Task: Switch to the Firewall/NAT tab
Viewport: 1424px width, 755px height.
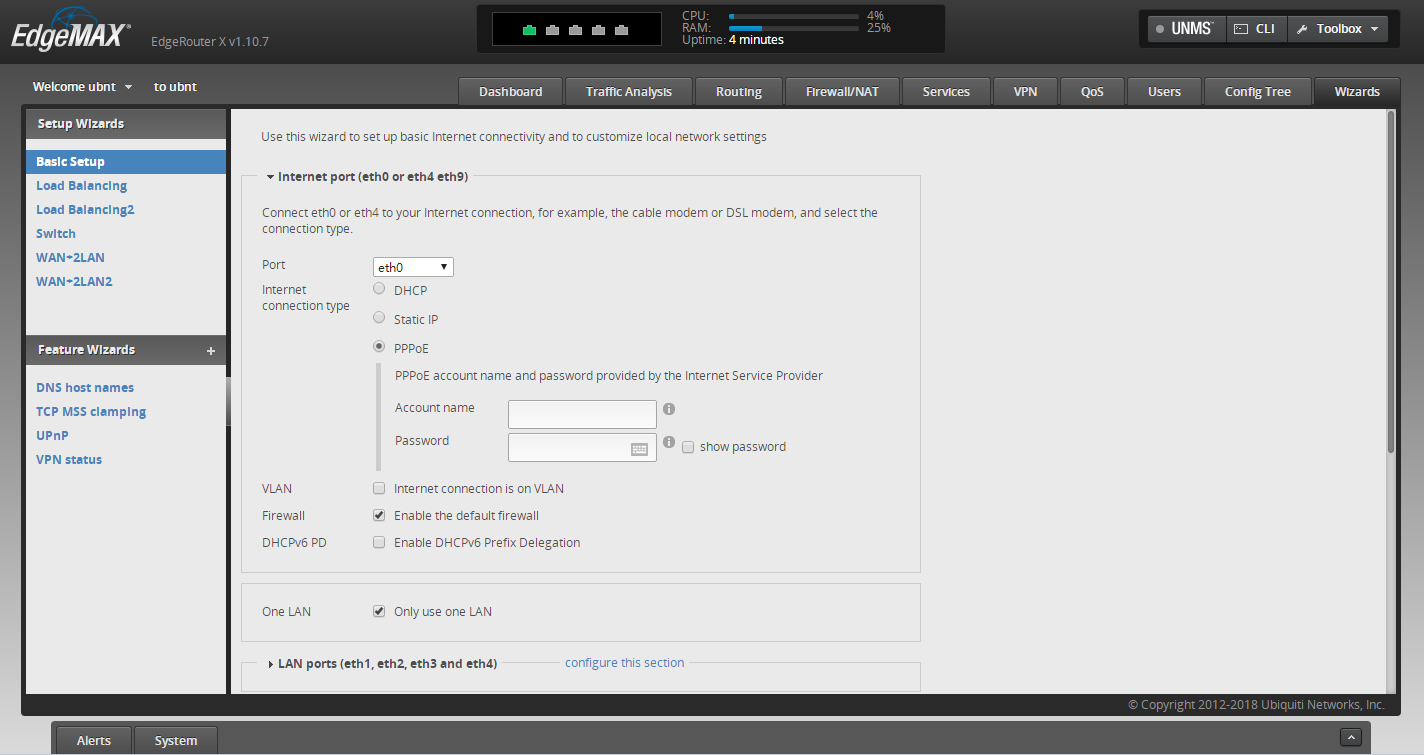Action: (842, 91)
